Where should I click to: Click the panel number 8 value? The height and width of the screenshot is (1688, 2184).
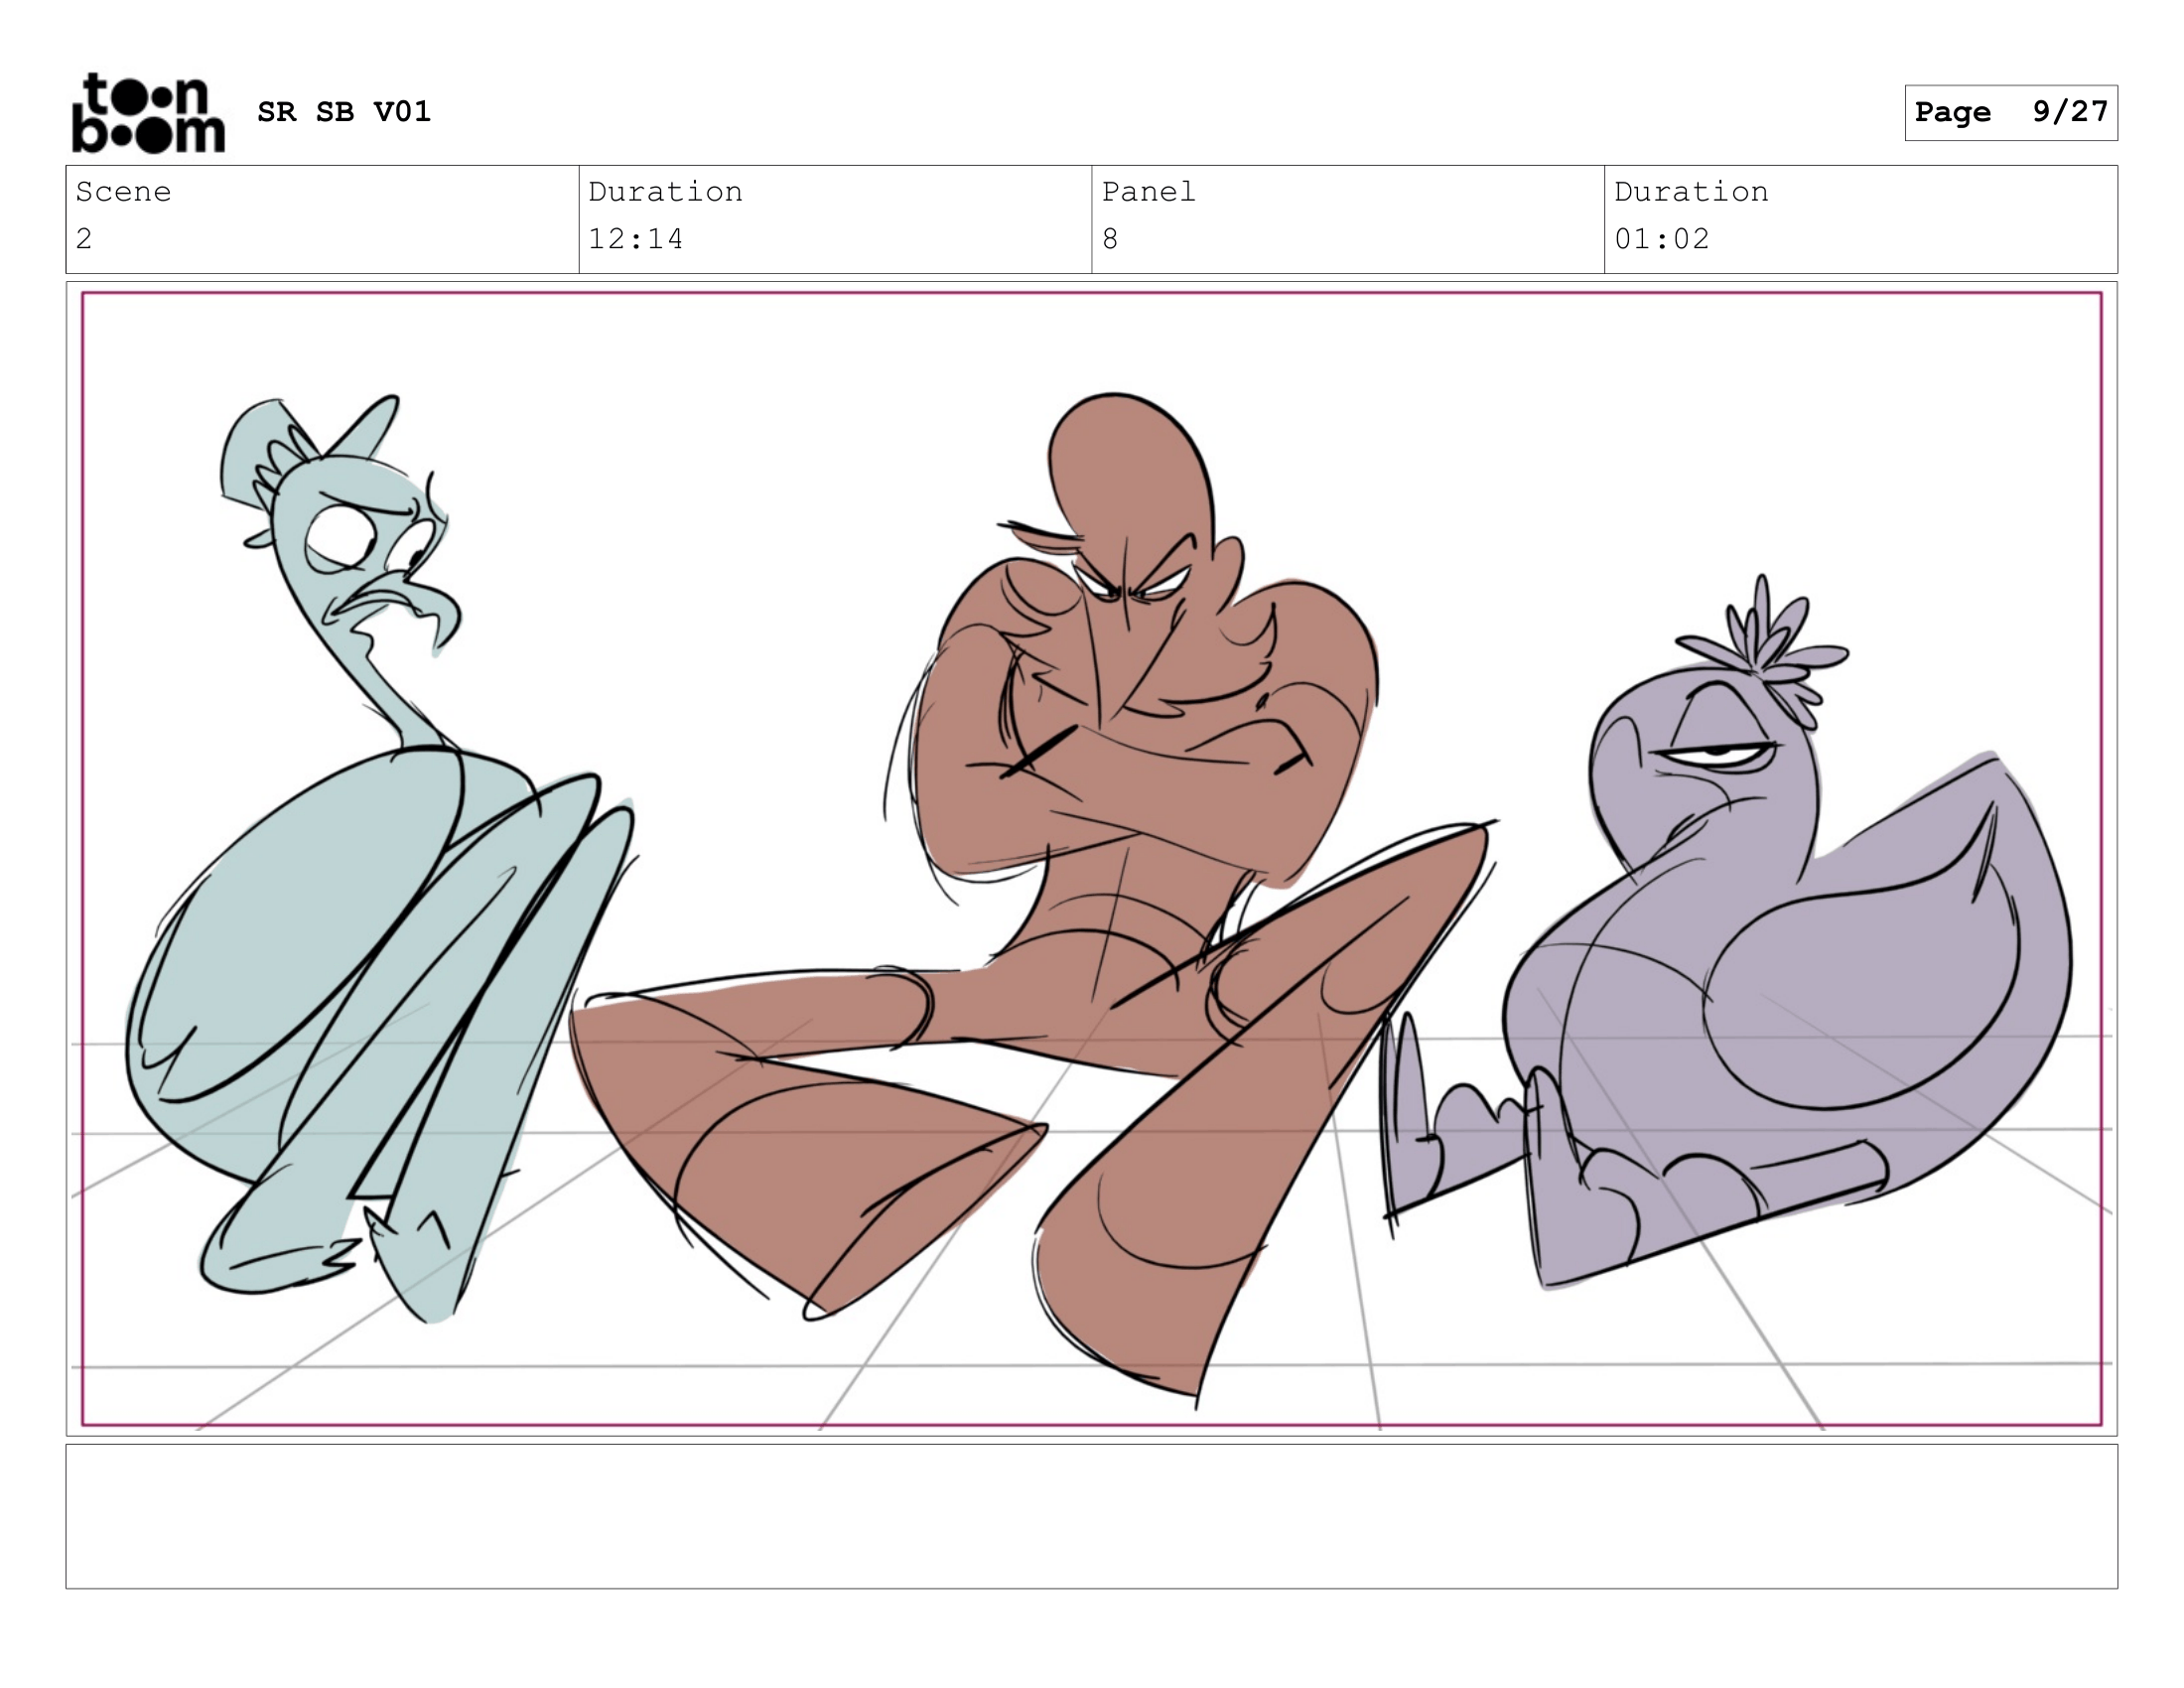point(1110,239)
